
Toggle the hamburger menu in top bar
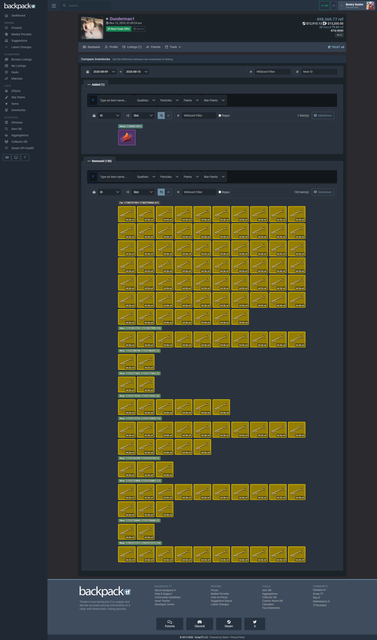pyautogui.click(x=54, y=6)
